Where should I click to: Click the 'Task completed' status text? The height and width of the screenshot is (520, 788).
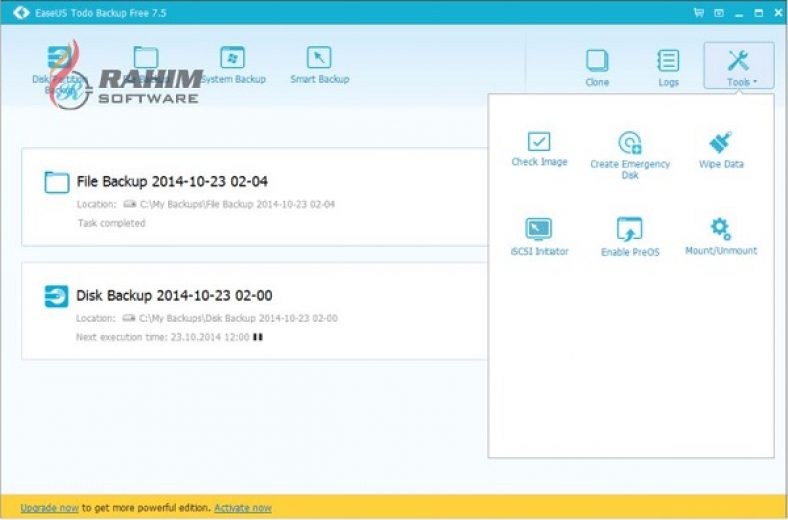point(112,223)
